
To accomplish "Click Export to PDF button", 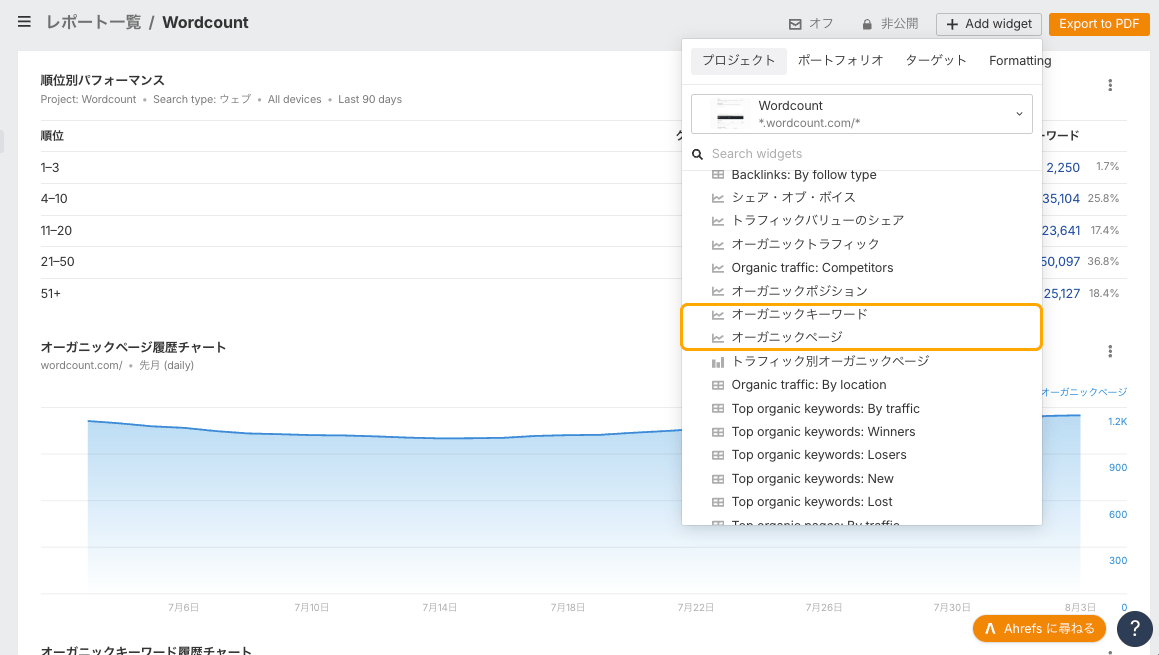I will pos(1099,24).
